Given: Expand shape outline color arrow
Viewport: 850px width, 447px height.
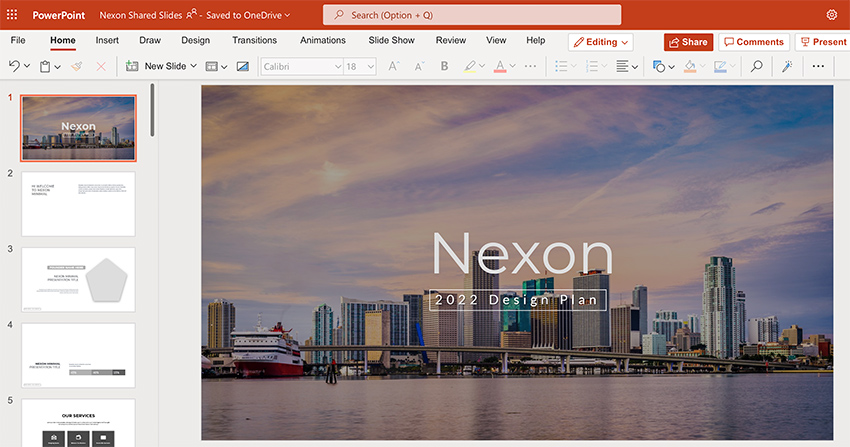Looking at the screenshot, I should 733,66.
